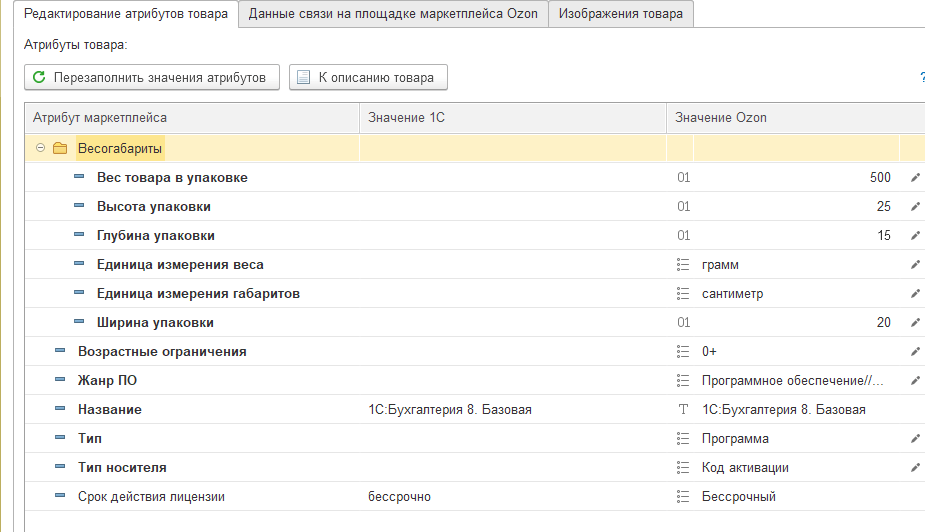The image size is (925, 532).
Task: Click Атрибут маркетплейса column header
Action: [x=192, y=117]
